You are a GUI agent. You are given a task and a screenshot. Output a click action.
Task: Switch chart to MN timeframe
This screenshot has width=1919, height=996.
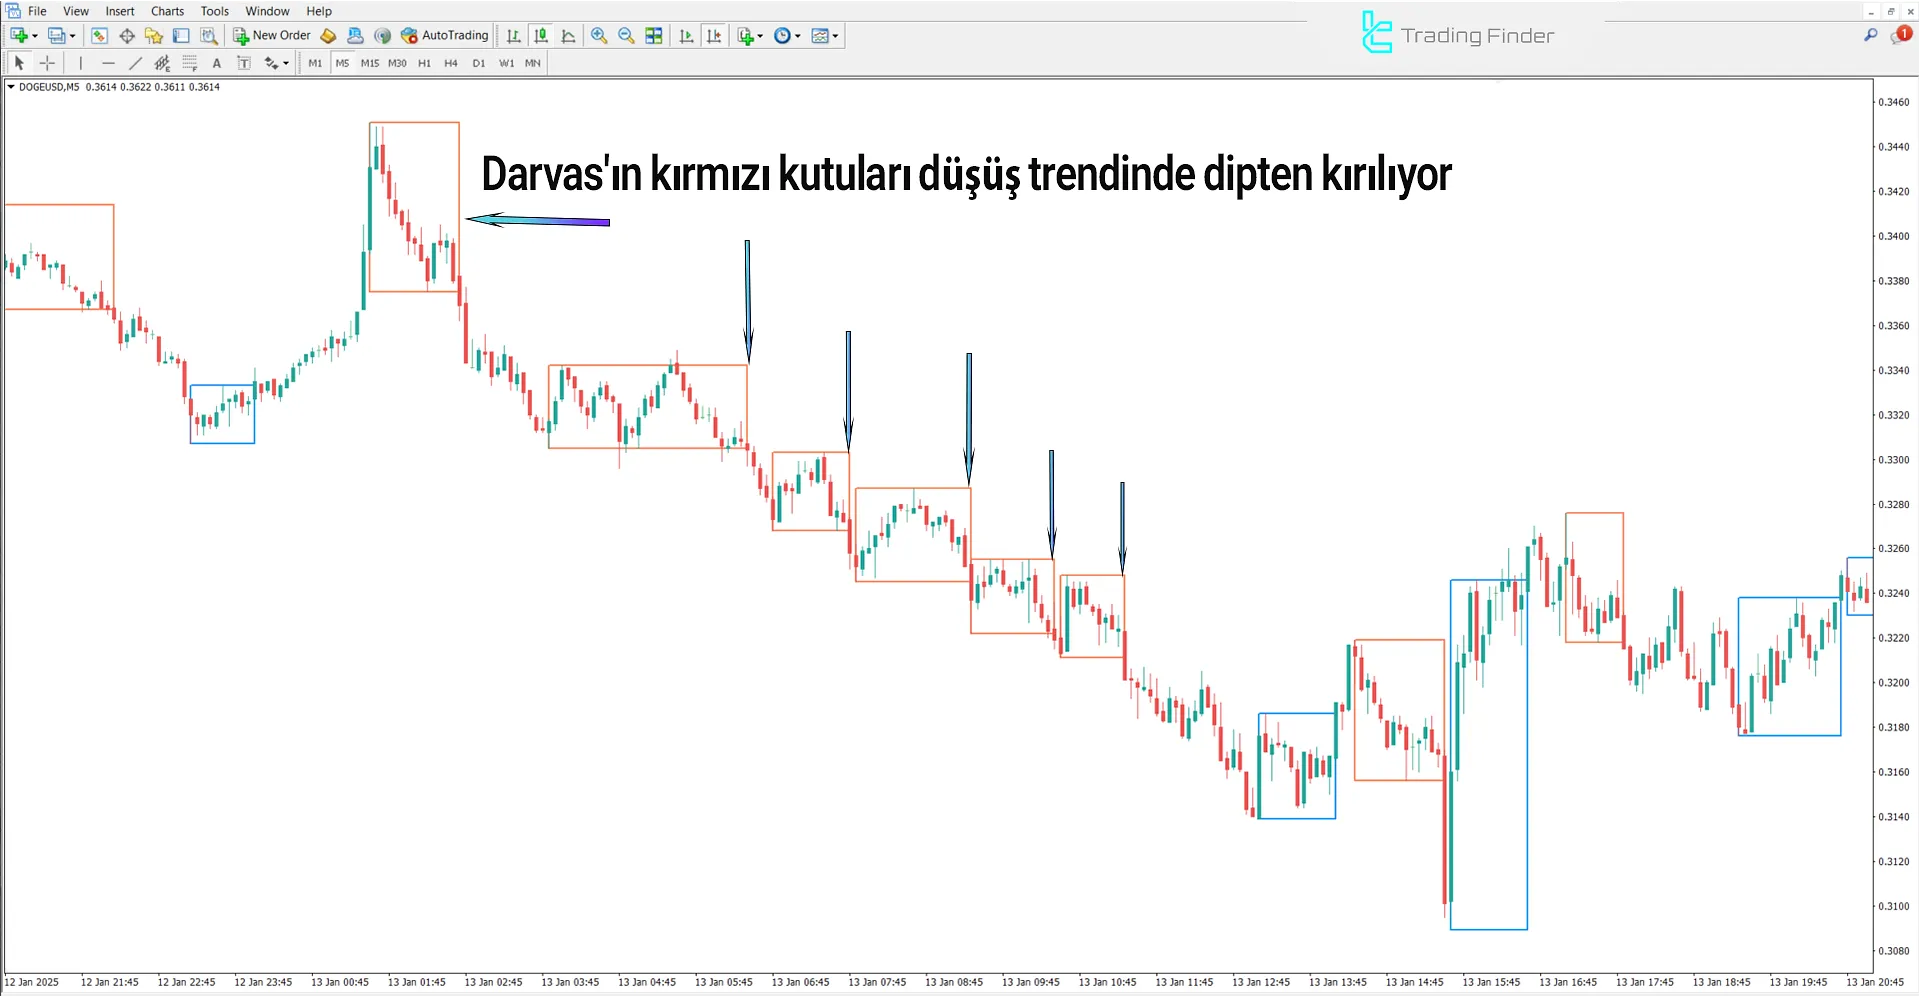pyautogui.click(x=533, y=63)
